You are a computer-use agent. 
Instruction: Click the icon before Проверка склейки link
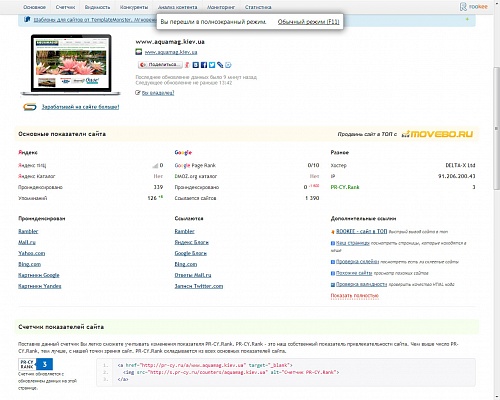click(x=333, y=262)
